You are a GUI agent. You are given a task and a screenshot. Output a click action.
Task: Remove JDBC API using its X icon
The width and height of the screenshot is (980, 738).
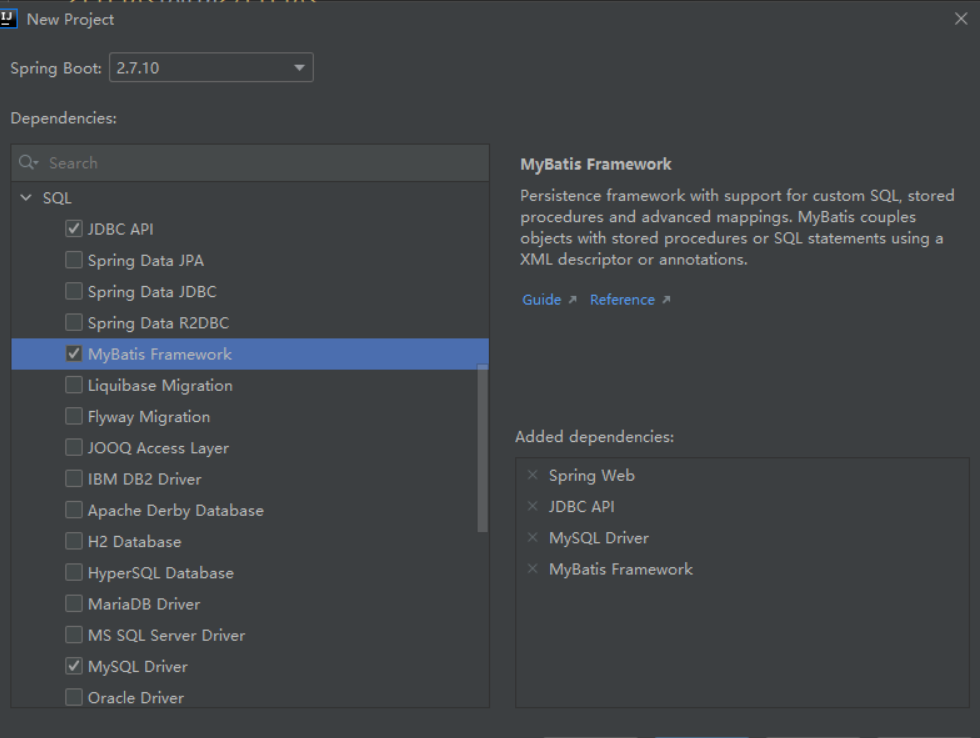click(x=532, y=506)
